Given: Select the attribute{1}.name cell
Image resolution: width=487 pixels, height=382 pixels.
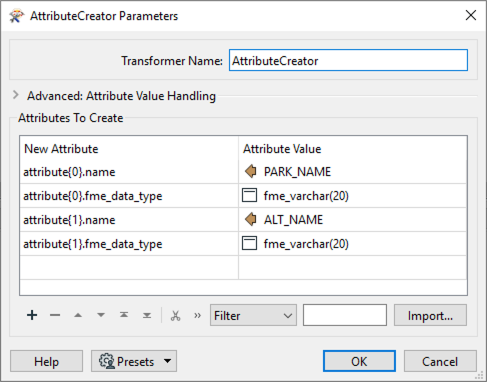Looking at the screenshot, I should coord(129,220).
